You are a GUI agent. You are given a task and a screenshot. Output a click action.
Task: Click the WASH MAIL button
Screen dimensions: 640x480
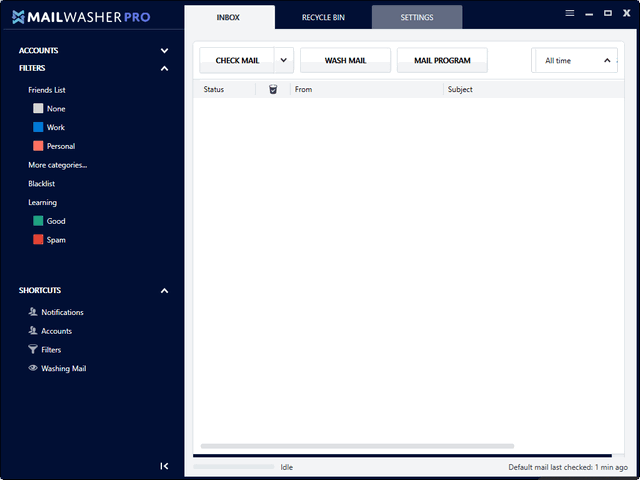click(345, 60)
